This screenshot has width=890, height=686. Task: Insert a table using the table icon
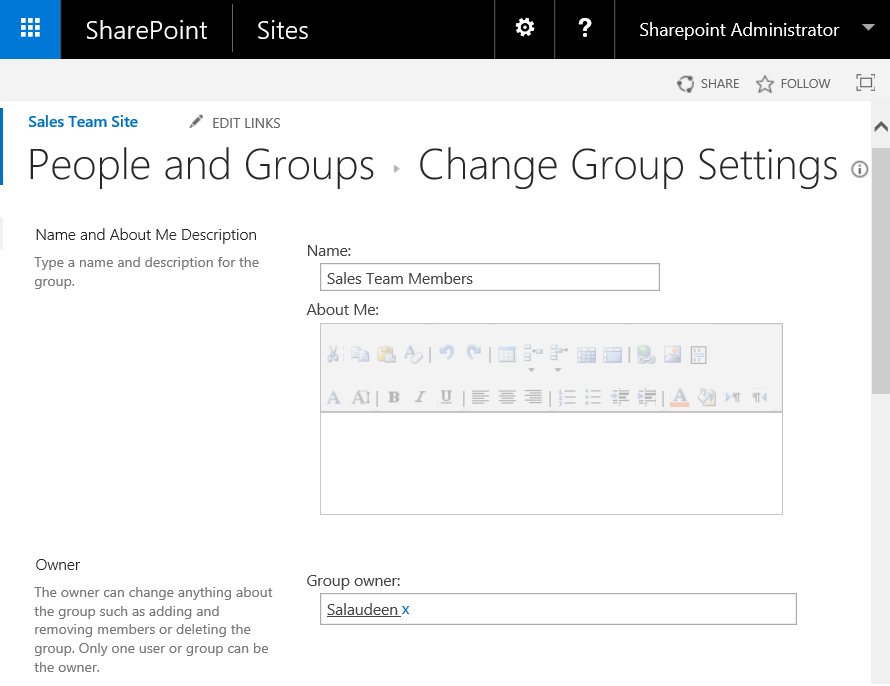505,352
